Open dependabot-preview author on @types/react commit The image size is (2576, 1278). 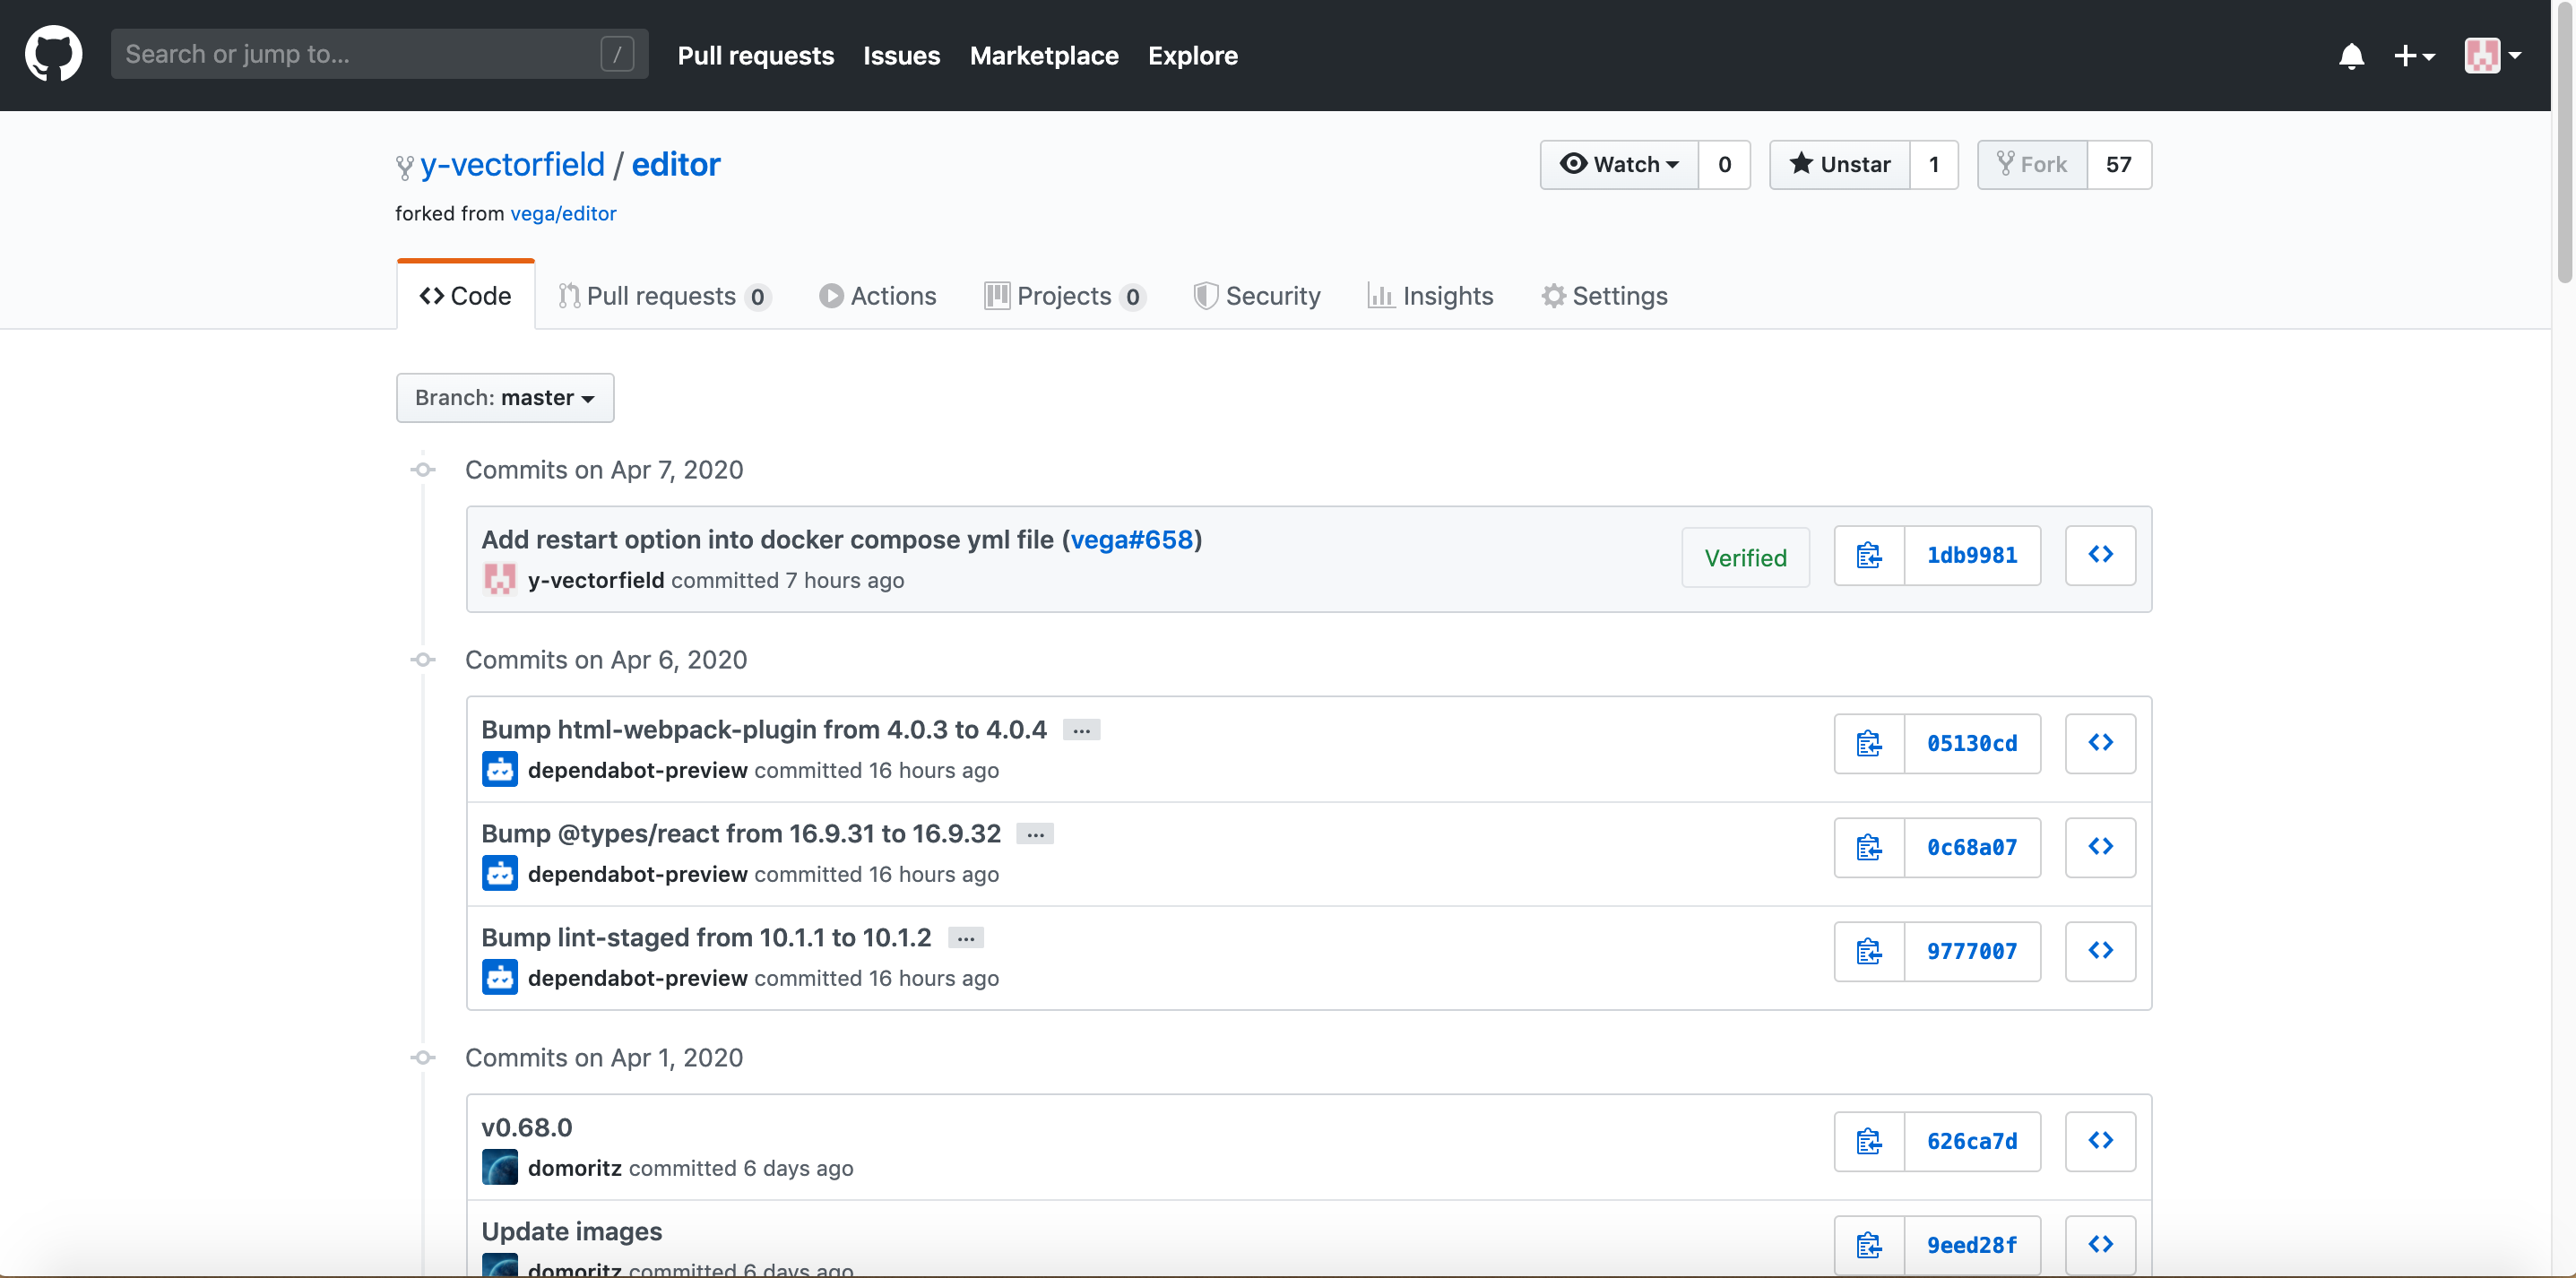coord(638,874)
